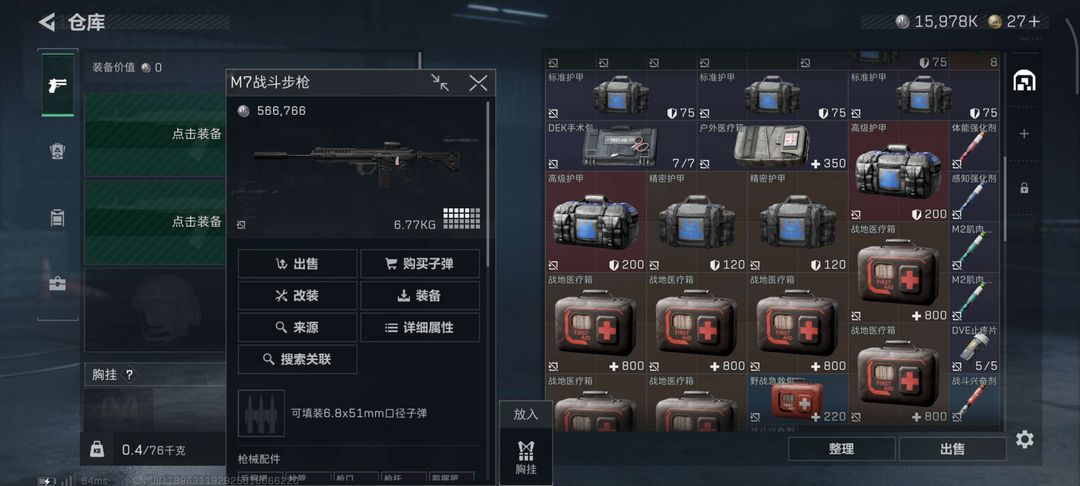
Task: Collapse the M7战斗步枪 detail panel
Action: click(440, 83)
